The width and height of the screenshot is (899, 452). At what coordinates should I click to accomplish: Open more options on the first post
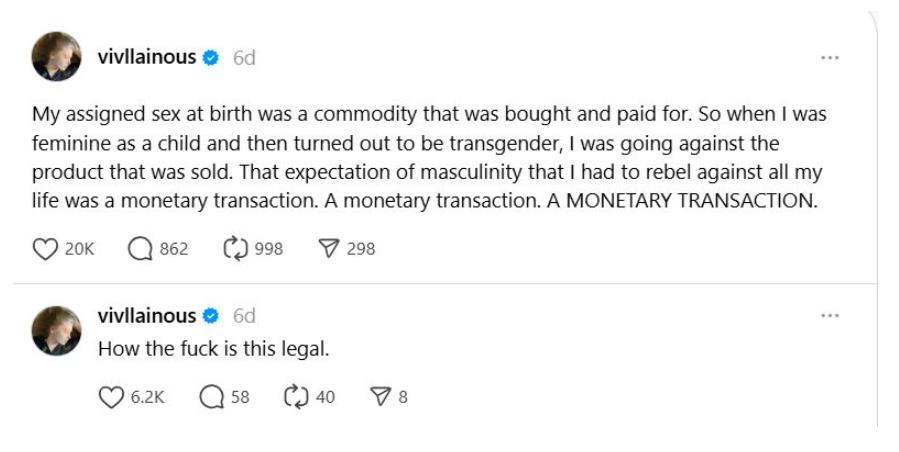829,58
